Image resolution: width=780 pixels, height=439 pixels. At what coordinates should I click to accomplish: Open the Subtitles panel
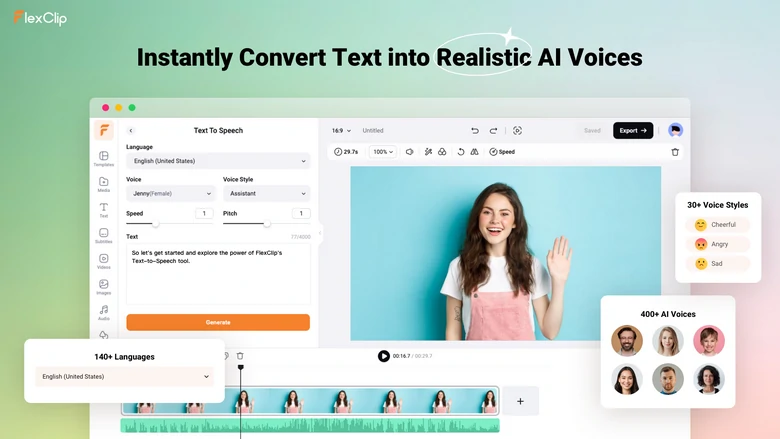point(103,236)
